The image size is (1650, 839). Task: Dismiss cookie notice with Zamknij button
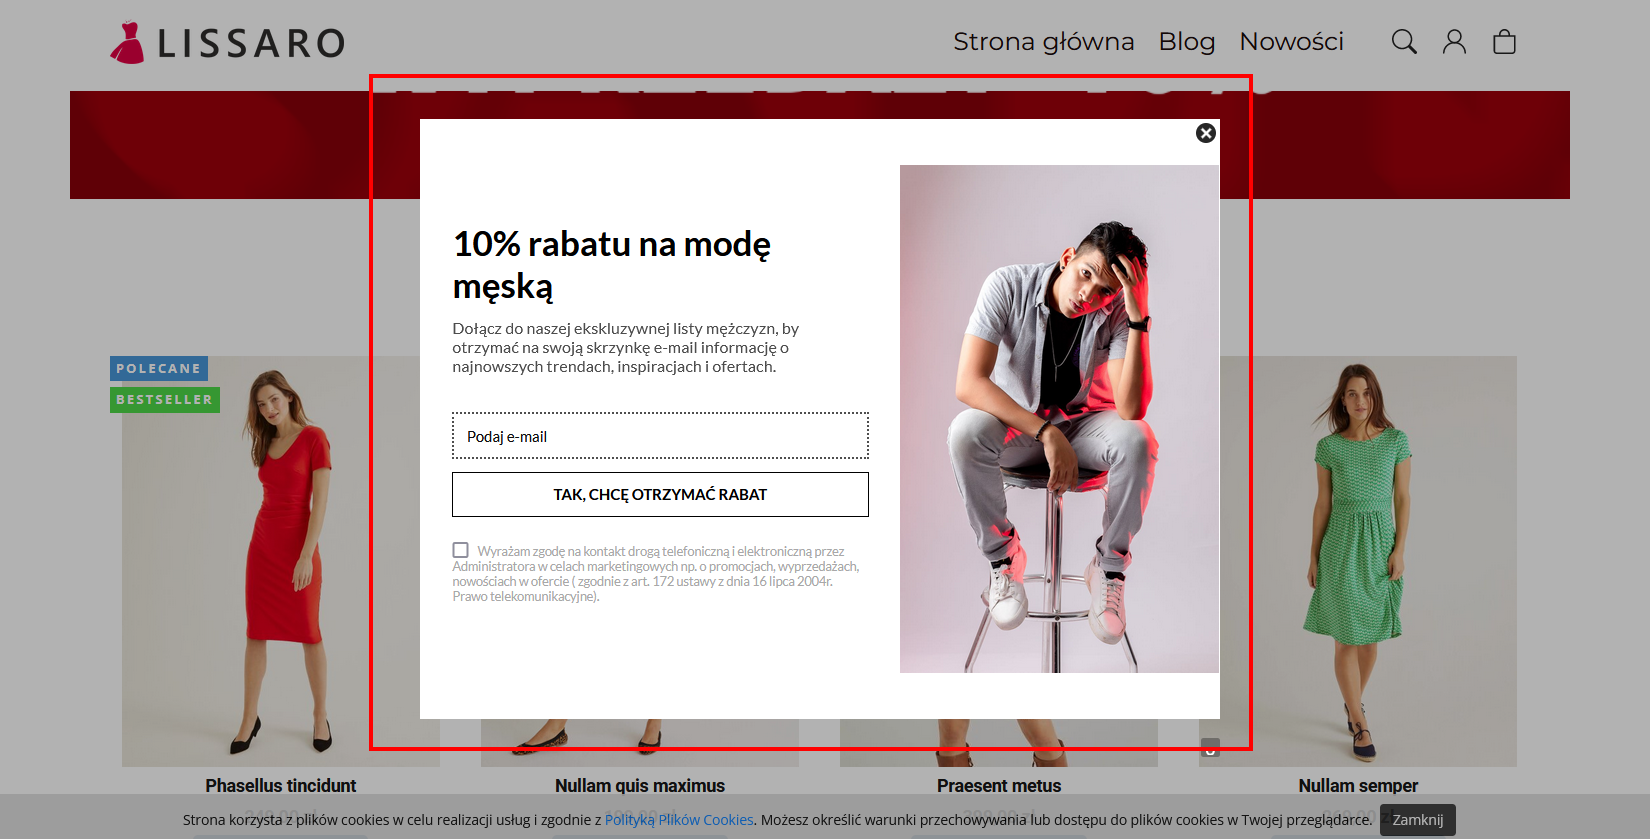[x=1418, y=820]
